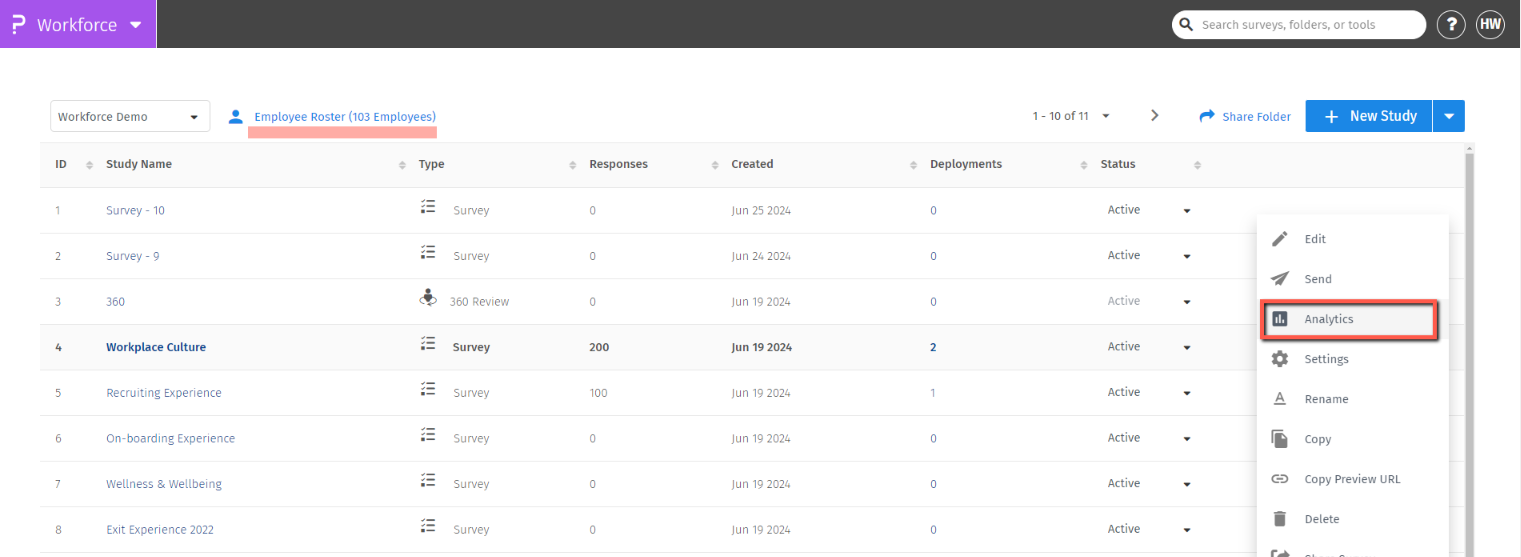Click the Edit pencil icon in menu
The width and height of the screenshot is (1521, 557).
pos(1279,239)
